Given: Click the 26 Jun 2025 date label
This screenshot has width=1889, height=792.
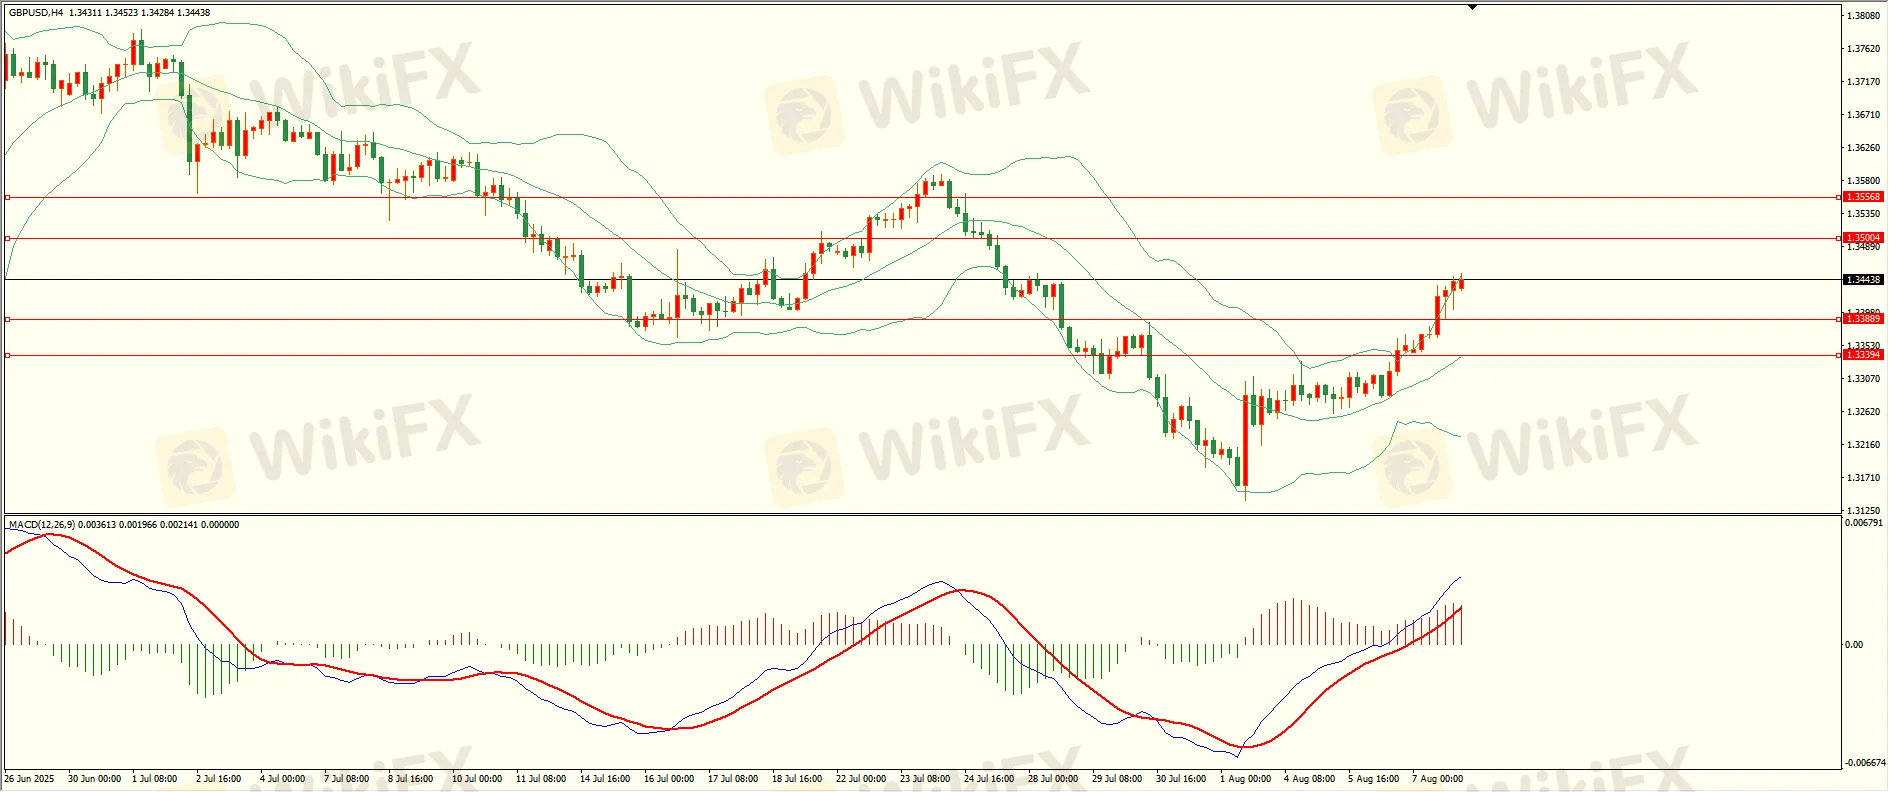Looking at the screenshot, I should tap(30, 779).
